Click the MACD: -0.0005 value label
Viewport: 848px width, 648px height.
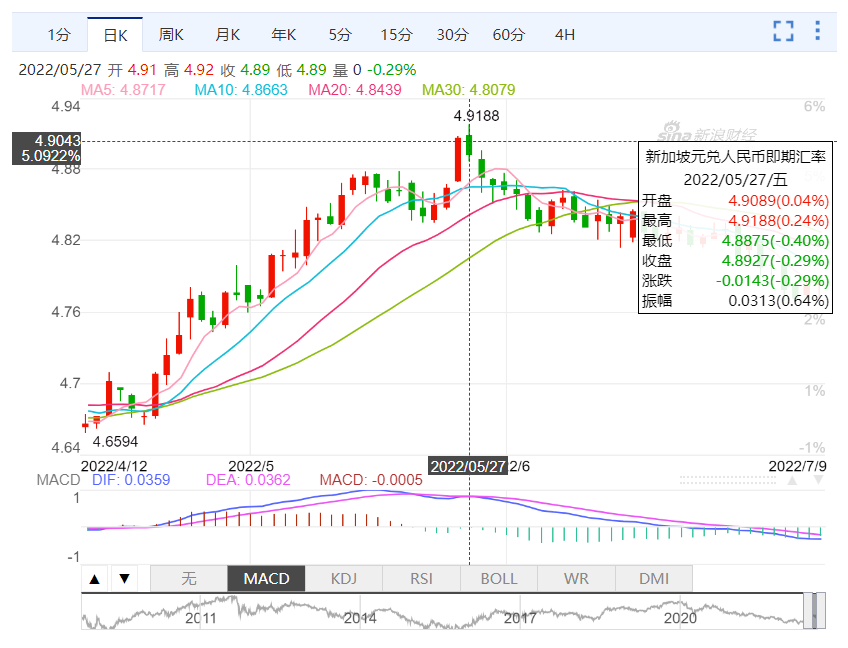371,480
